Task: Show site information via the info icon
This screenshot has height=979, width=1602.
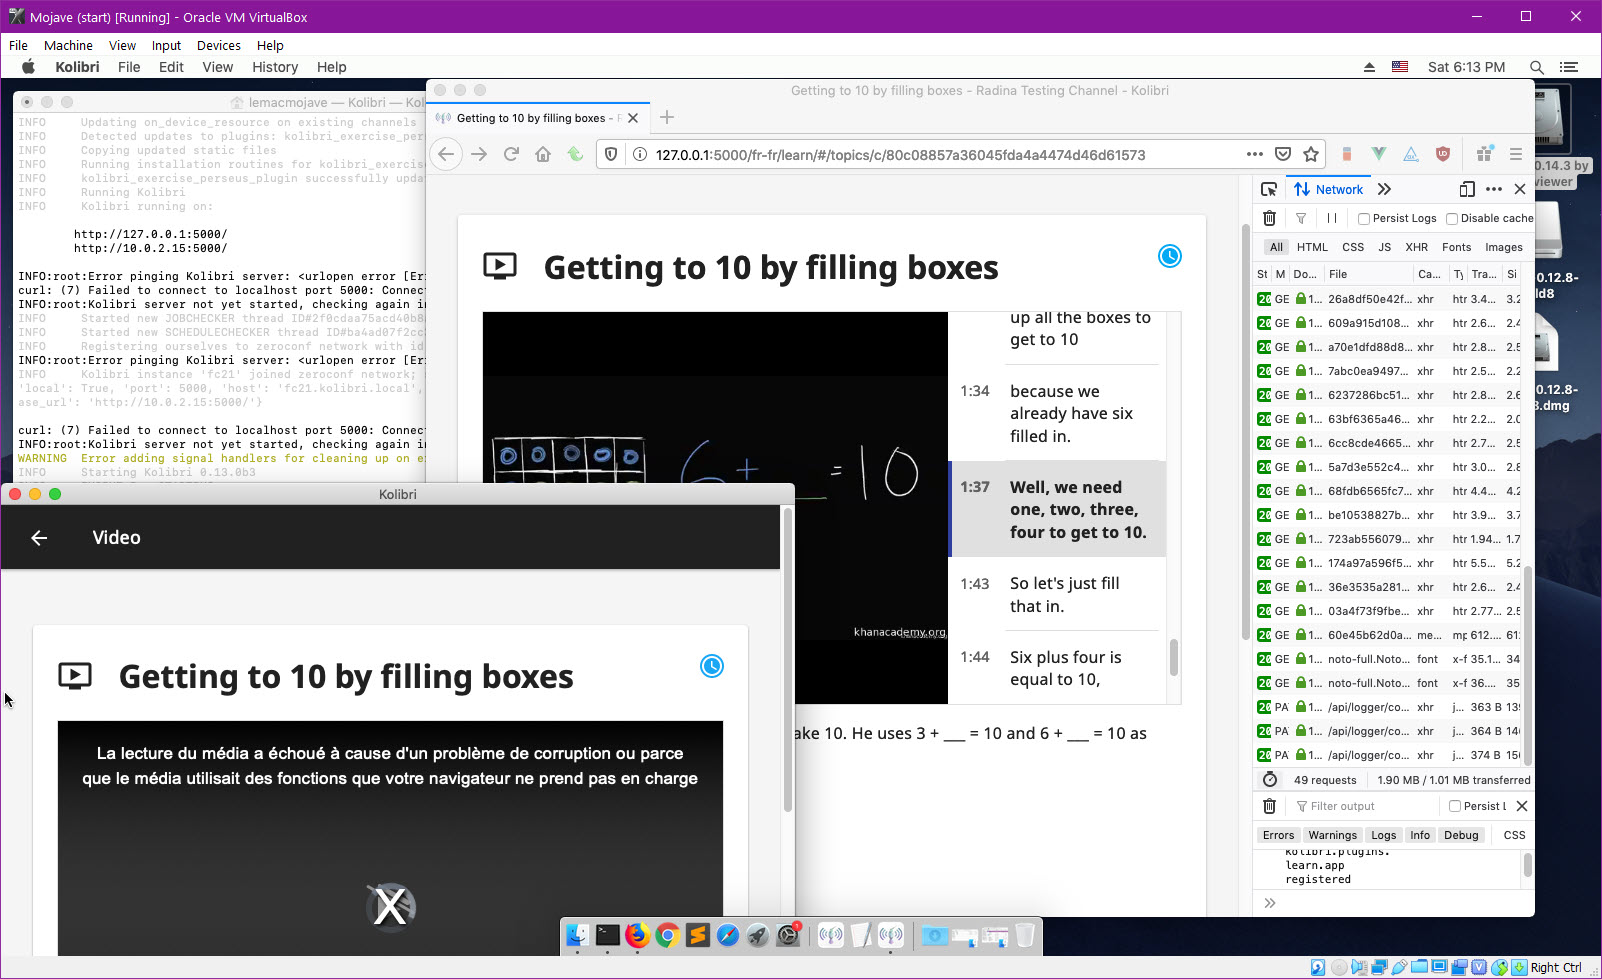Action: [x=640, y=154]
